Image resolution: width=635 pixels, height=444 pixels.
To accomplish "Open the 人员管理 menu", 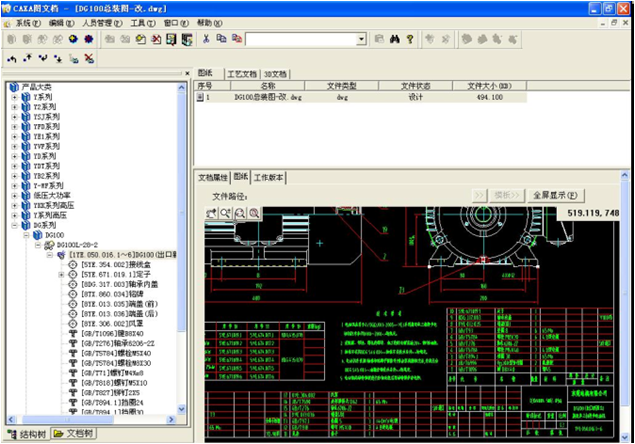I will coord(102,23).
